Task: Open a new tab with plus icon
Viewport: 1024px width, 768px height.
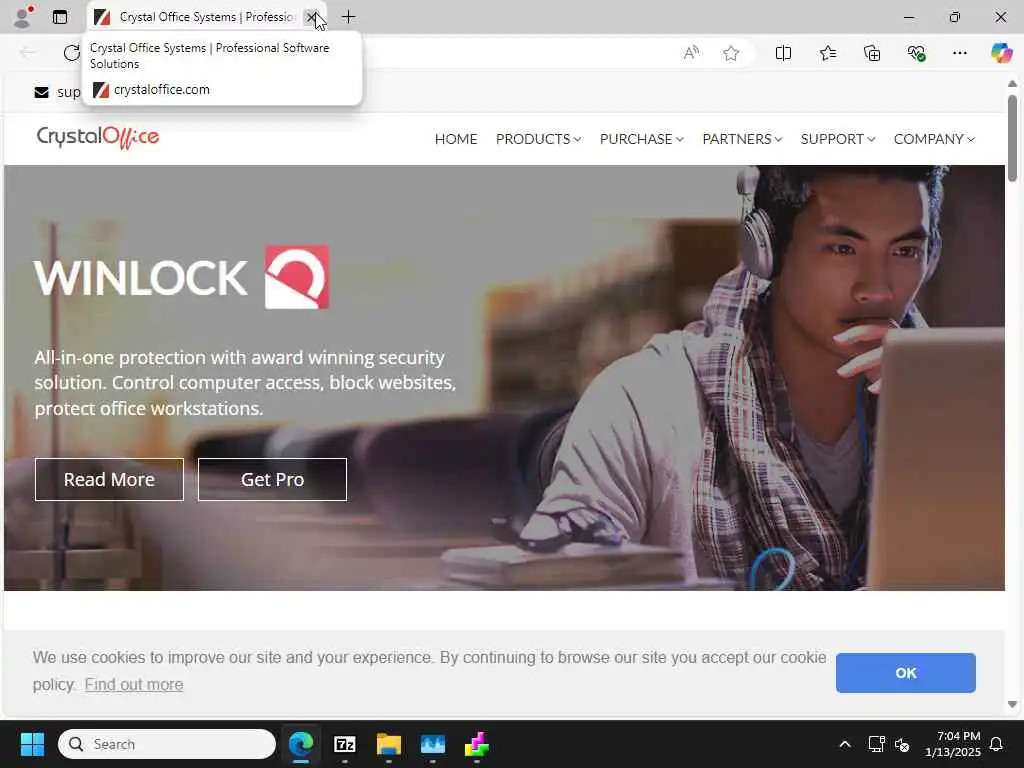Action: 349,17
